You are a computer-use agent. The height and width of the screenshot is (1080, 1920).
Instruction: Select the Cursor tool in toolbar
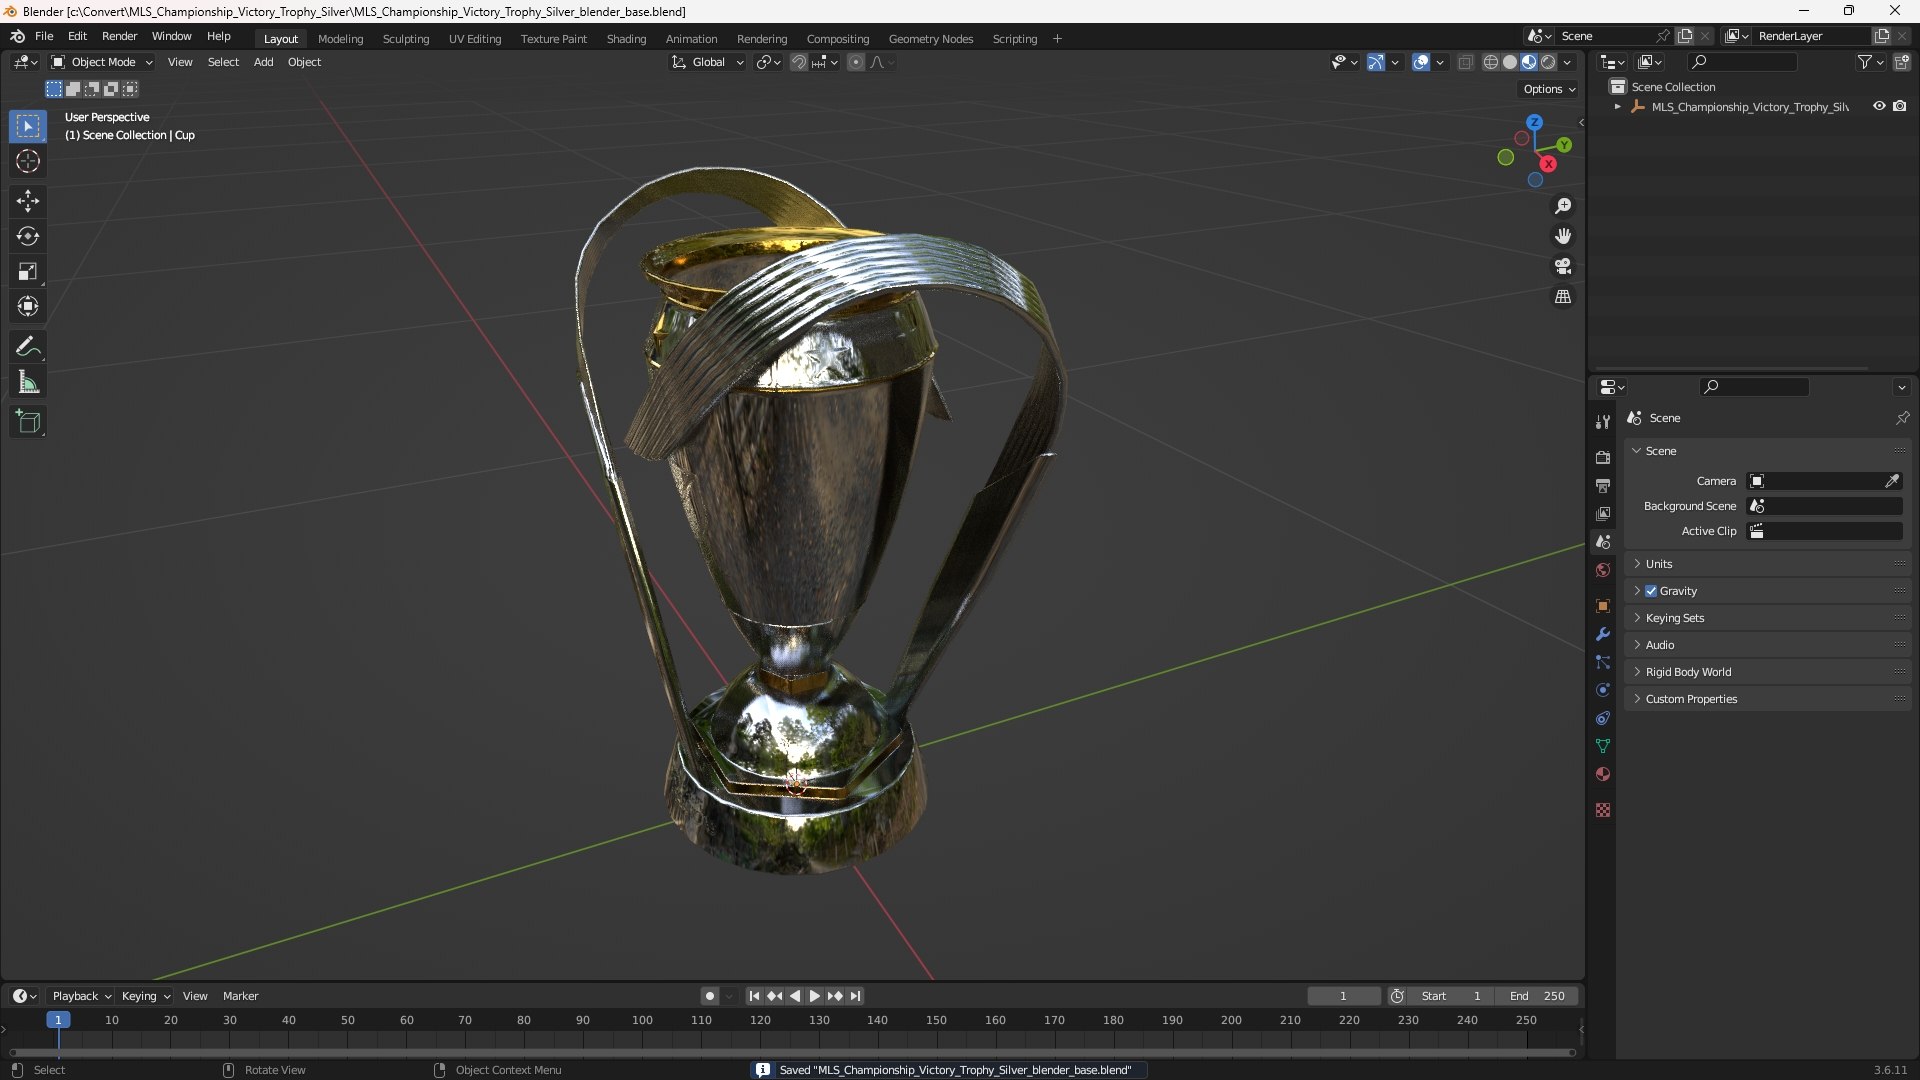point(28,161)
